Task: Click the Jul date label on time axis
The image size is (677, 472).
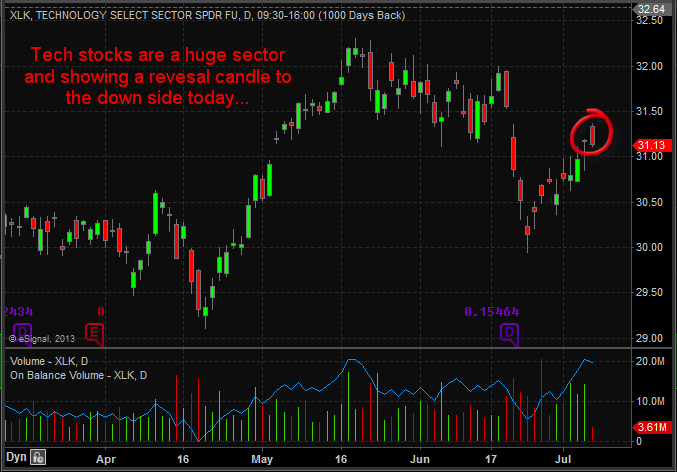Action: click(x=563, y=459)
